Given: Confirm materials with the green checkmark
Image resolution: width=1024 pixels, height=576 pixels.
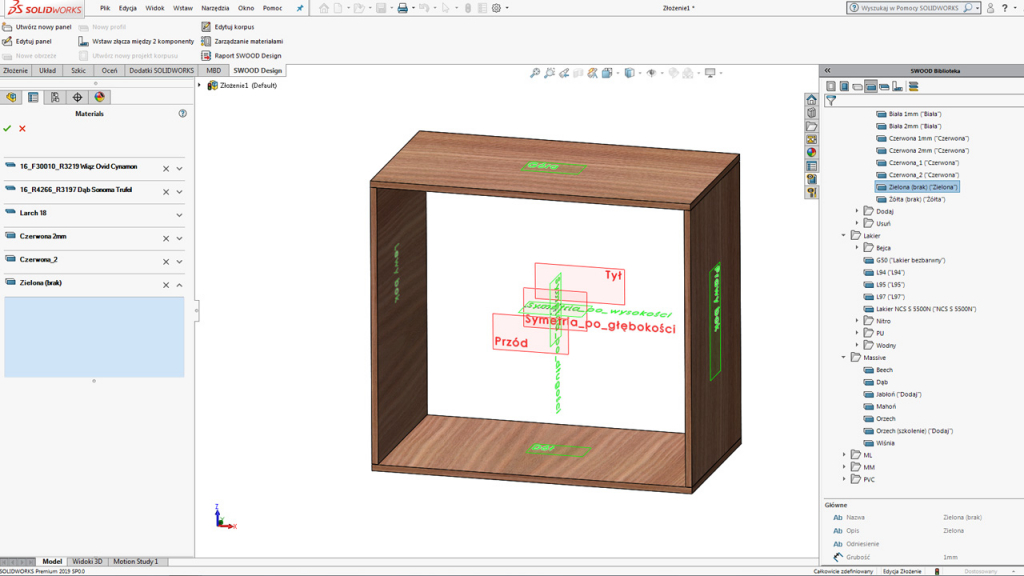Looking at the screenshot, I should pyautogui.click(x=7, y=128).
